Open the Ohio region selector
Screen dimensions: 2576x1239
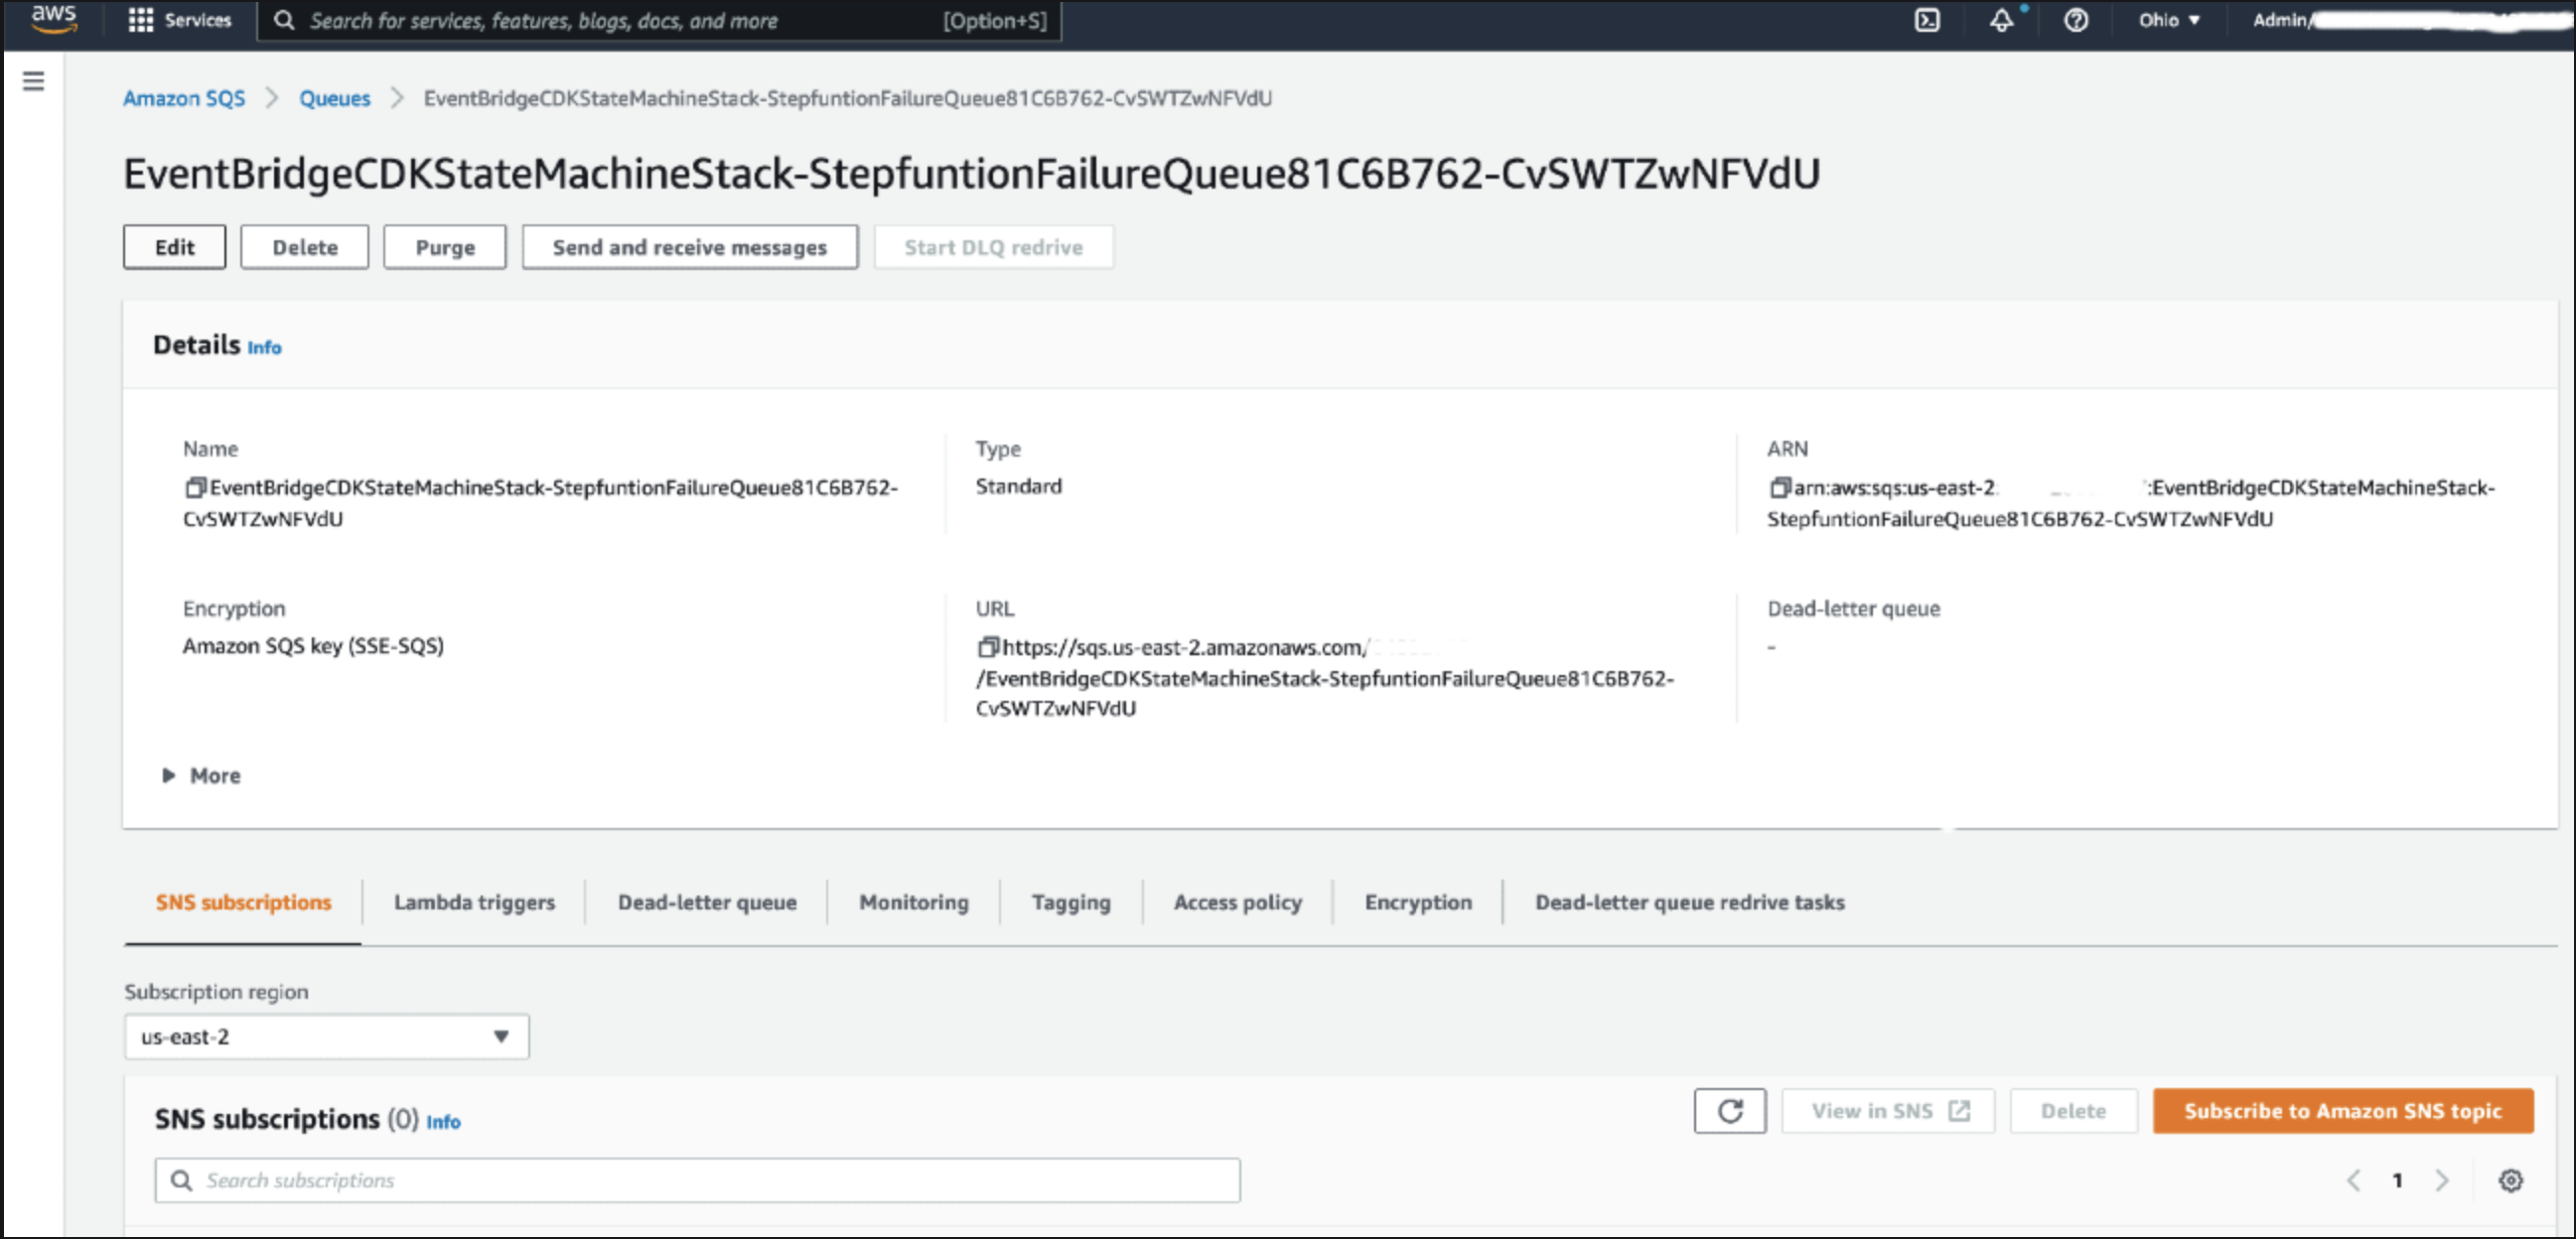click(2168, 20)
